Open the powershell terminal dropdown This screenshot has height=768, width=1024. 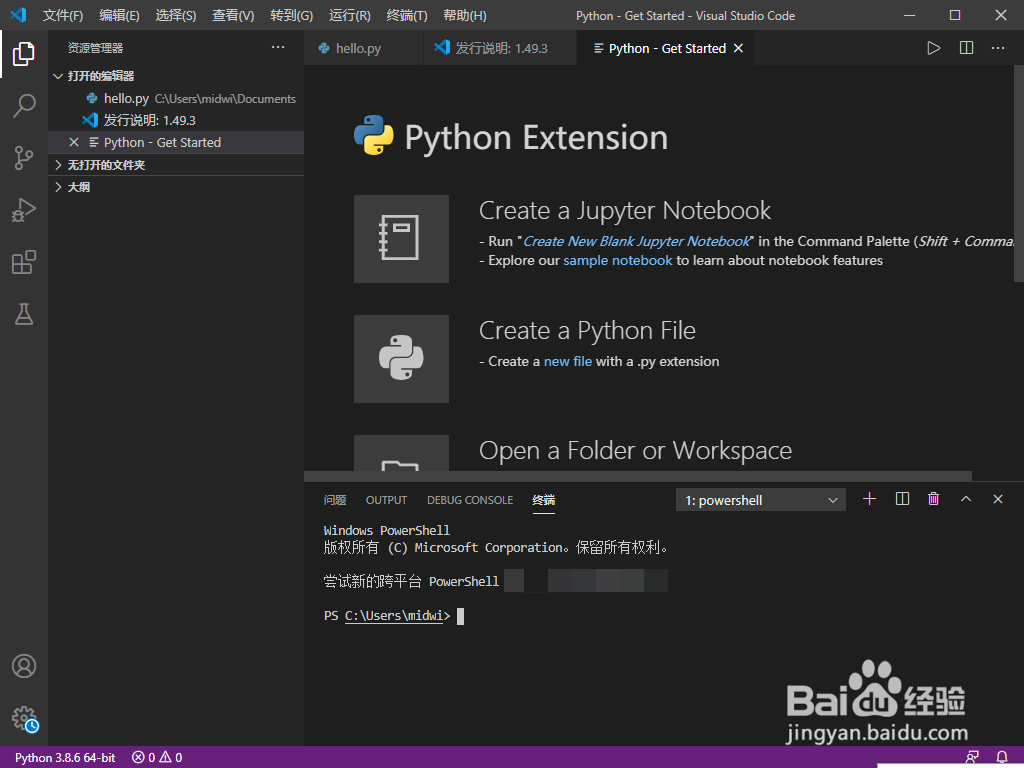tap(761, 500)
